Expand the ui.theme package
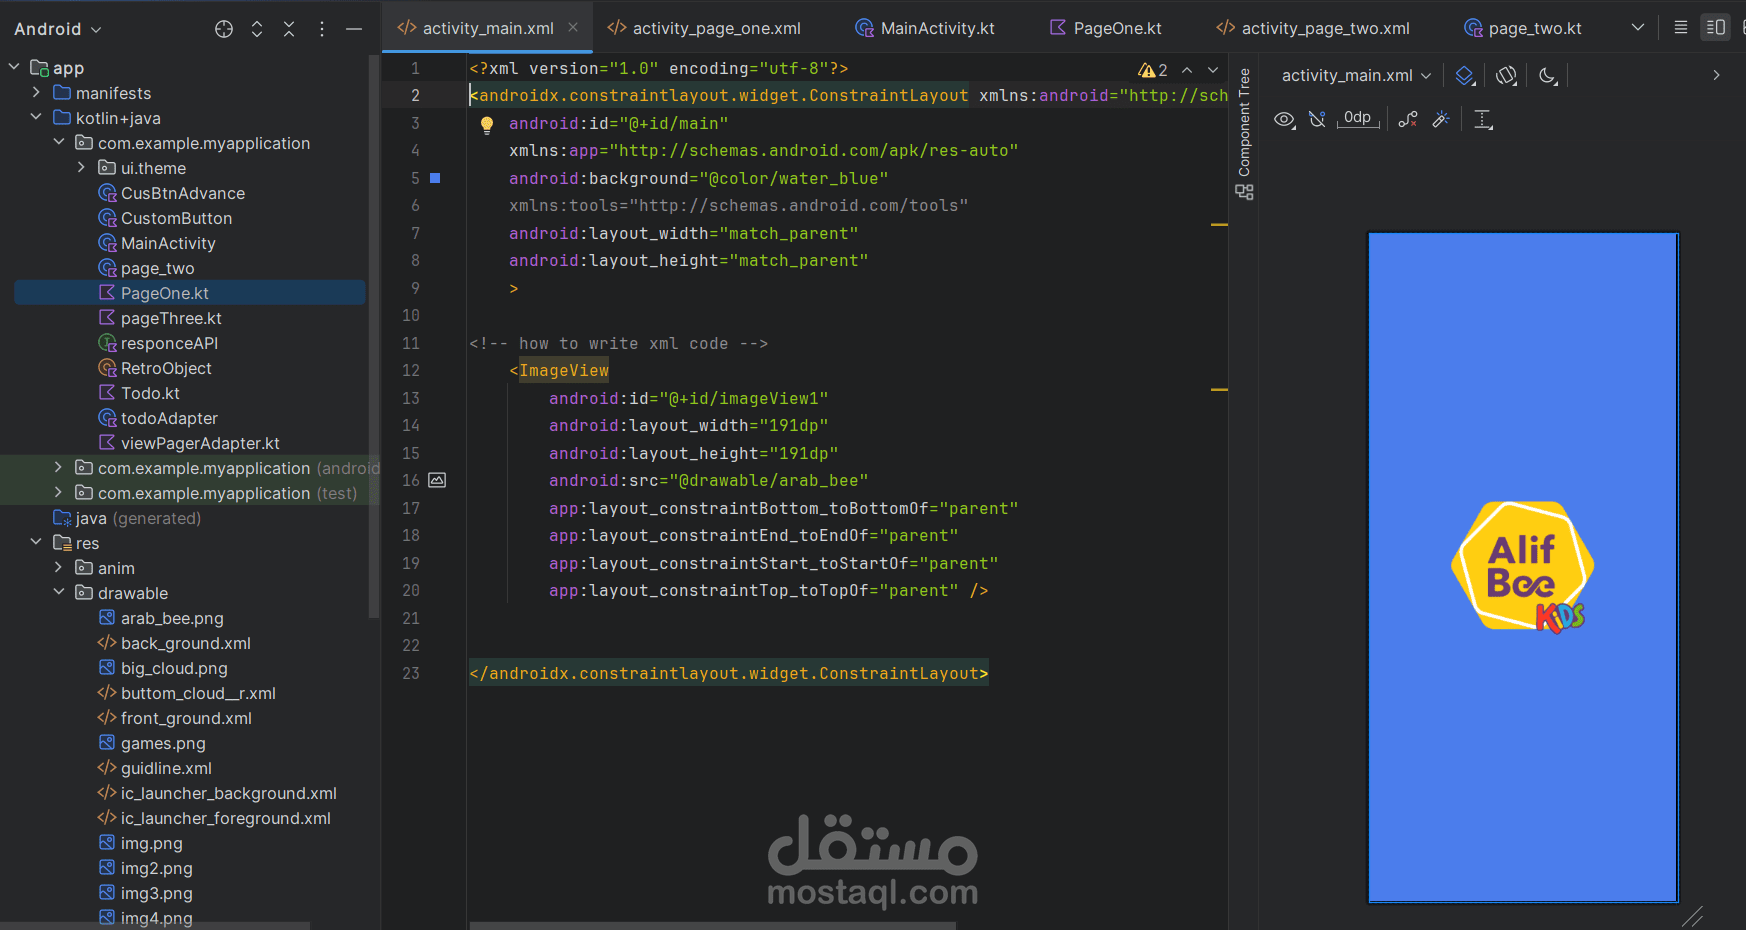This screenshot has width=1746, height=930. pos(81,167)
